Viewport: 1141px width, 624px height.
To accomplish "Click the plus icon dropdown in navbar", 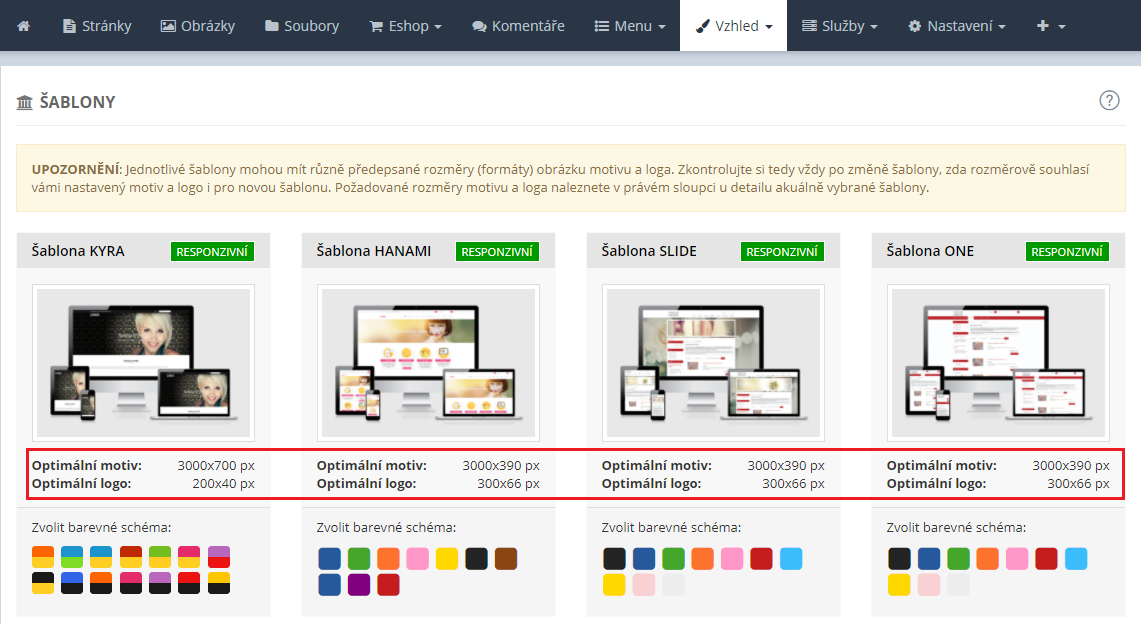I will tap(1050, 26).
